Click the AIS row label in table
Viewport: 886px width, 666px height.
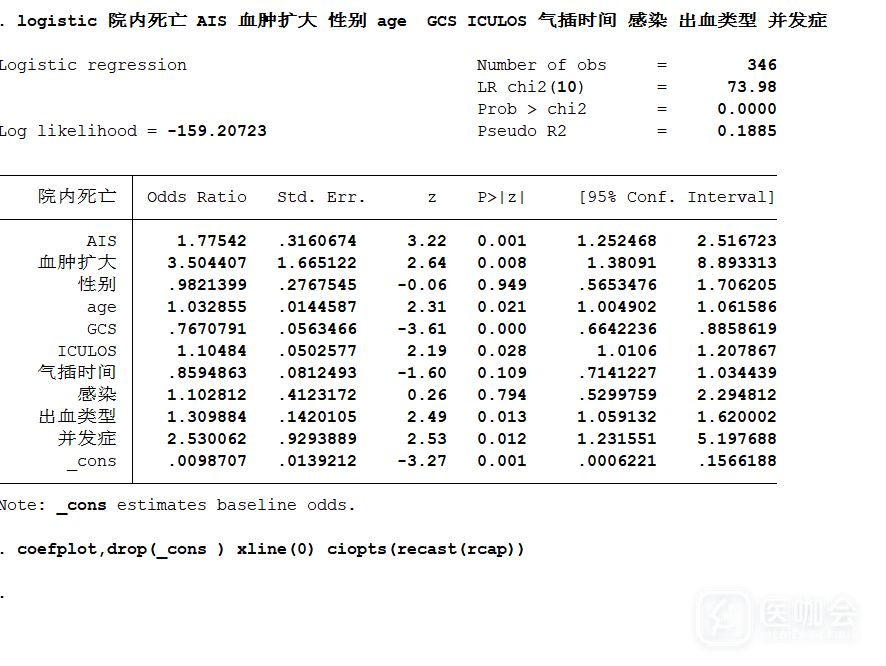pos(101,241)
